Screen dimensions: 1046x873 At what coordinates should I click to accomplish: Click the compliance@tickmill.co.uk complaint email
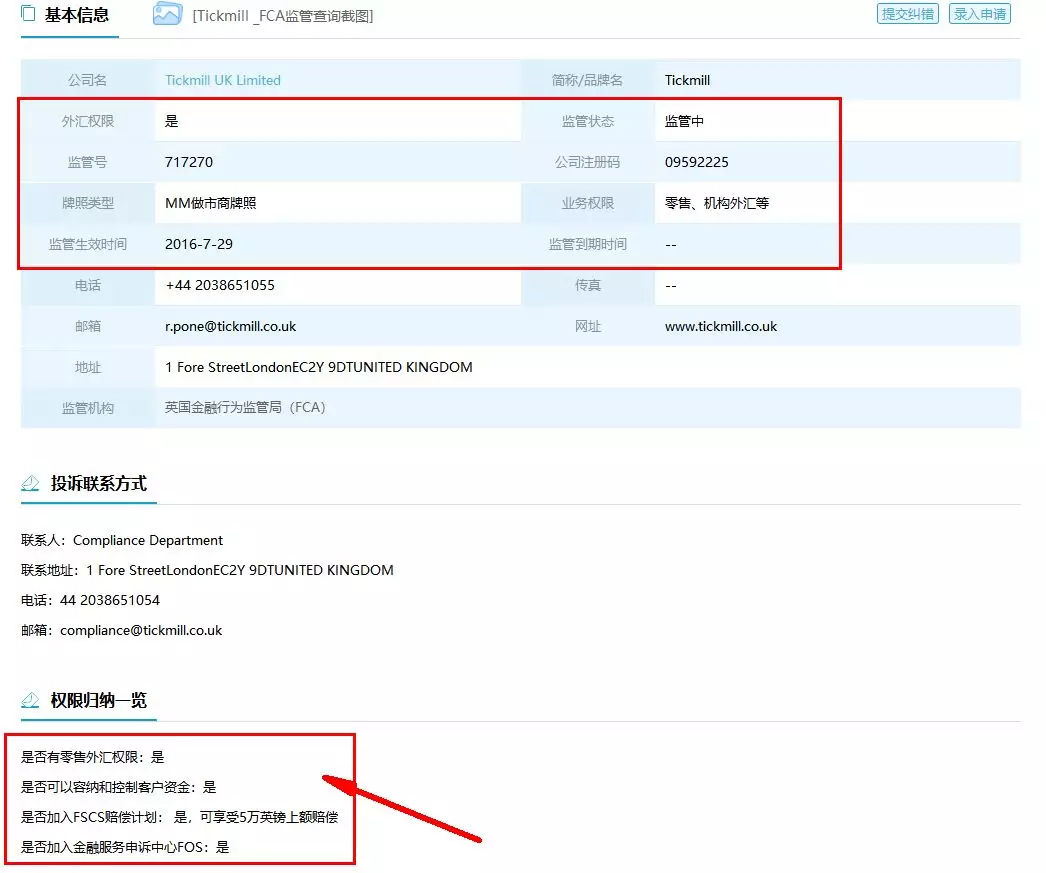141,630
